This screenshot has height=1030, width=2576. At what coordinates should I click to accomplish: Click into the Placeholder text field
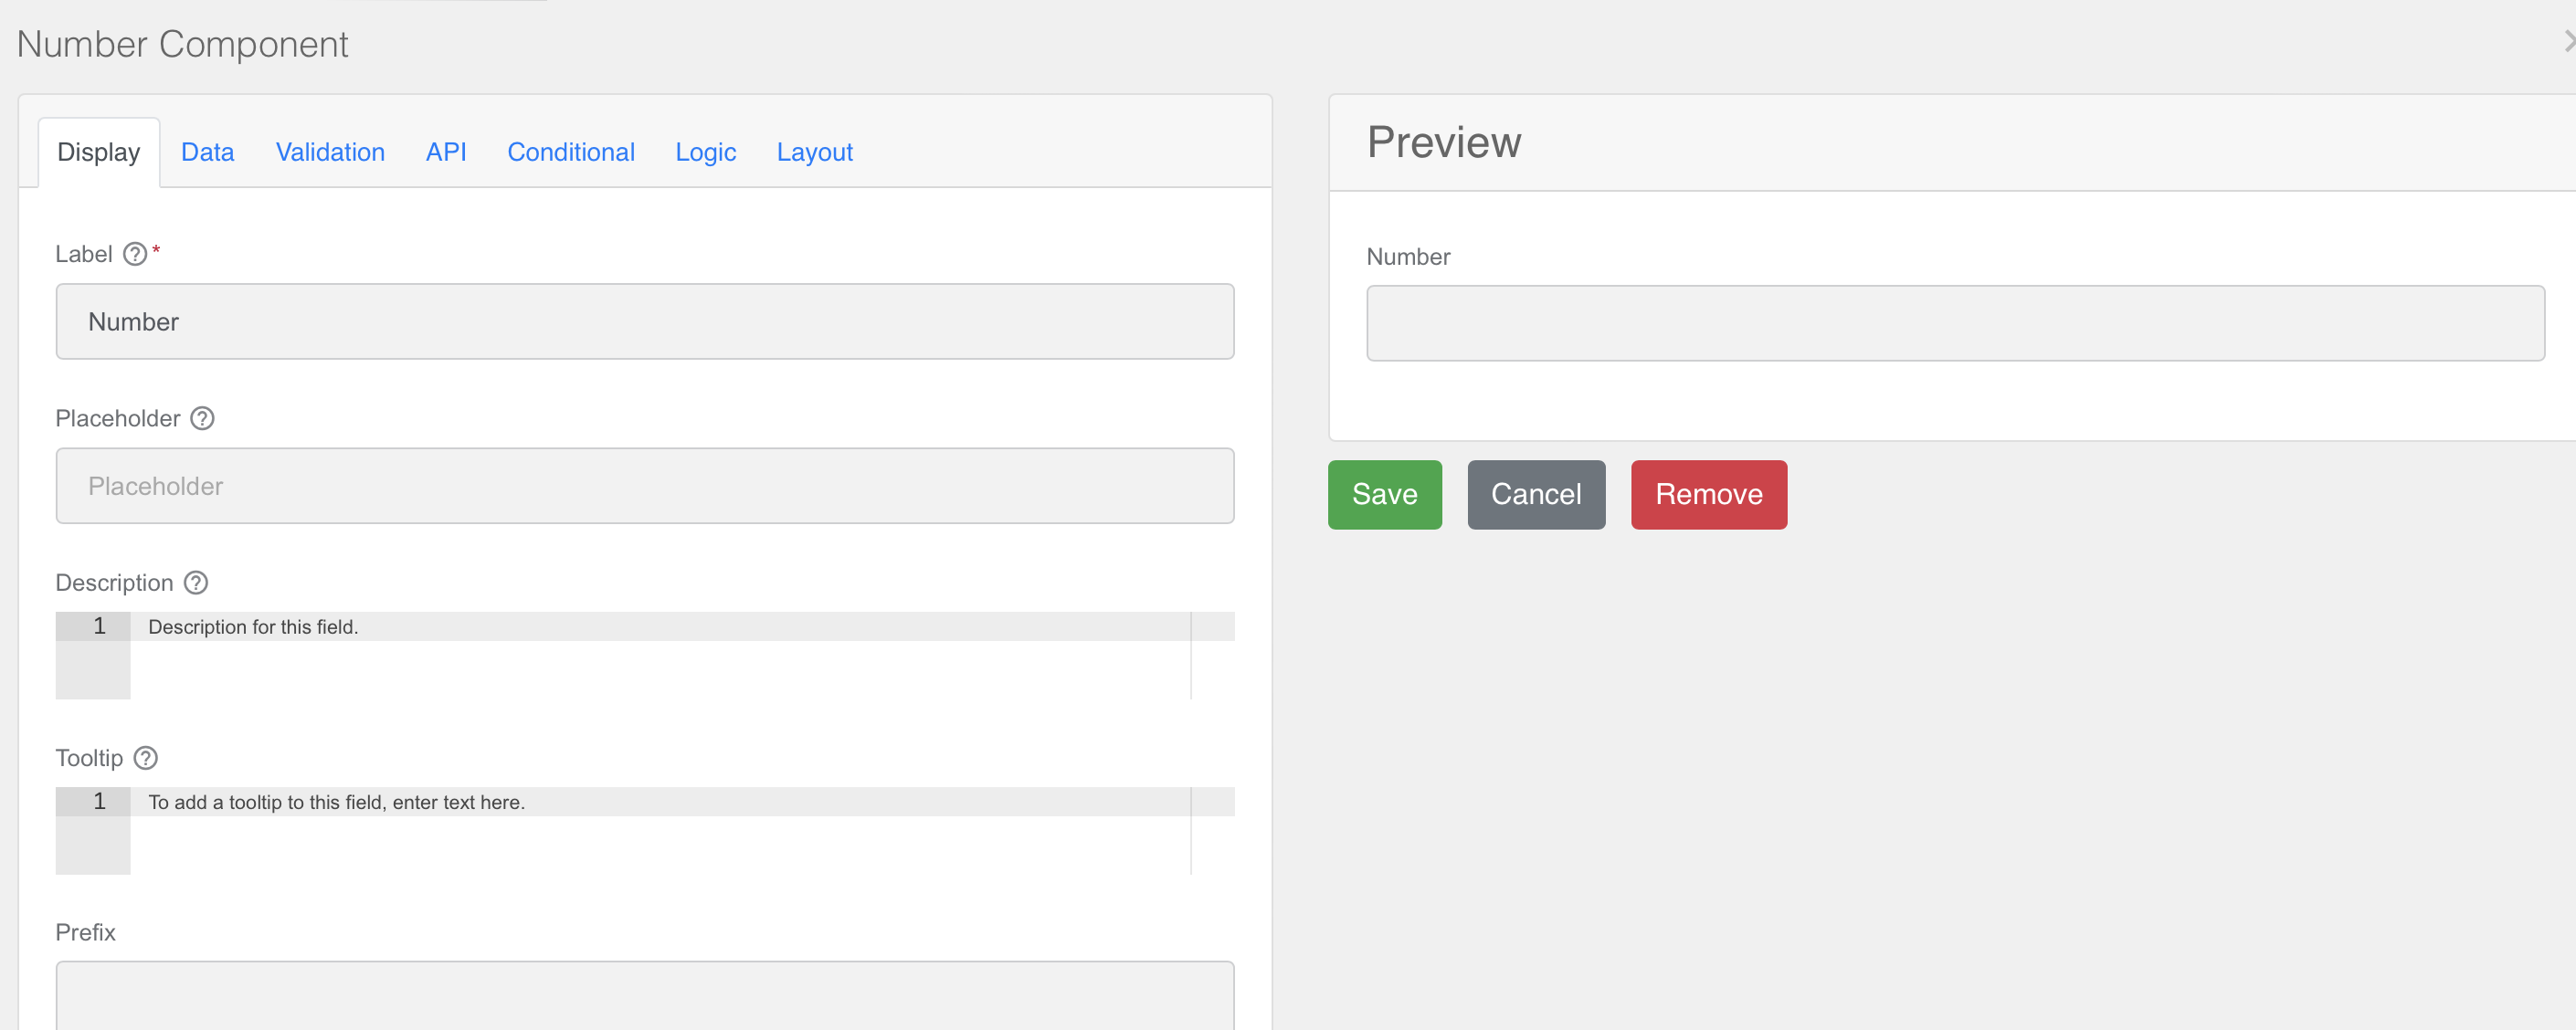tap(645, 485)
